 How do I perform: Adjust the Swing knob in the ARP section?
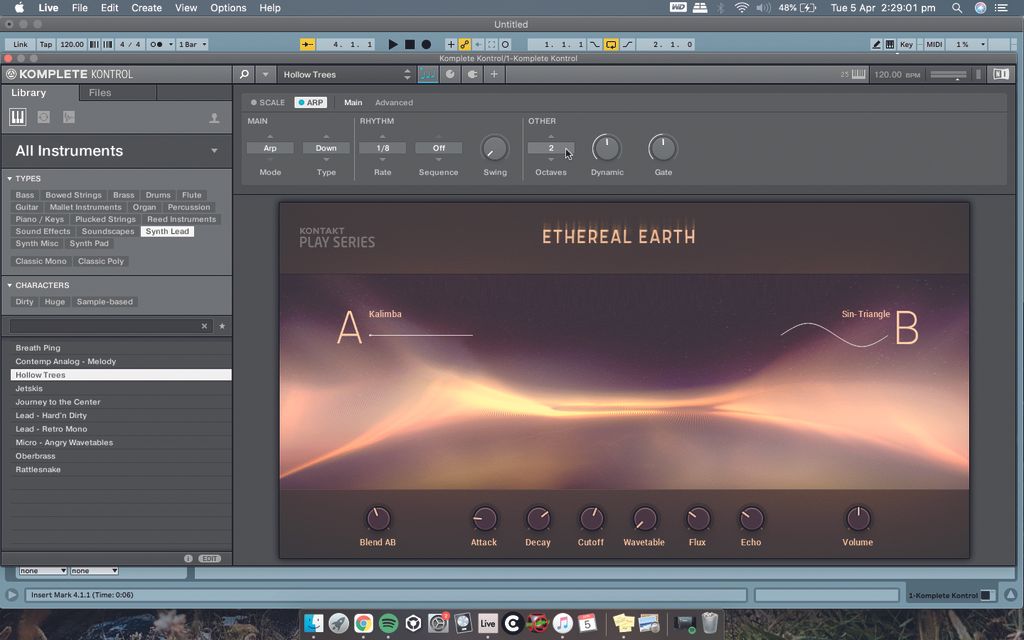(x=495, y=148)
